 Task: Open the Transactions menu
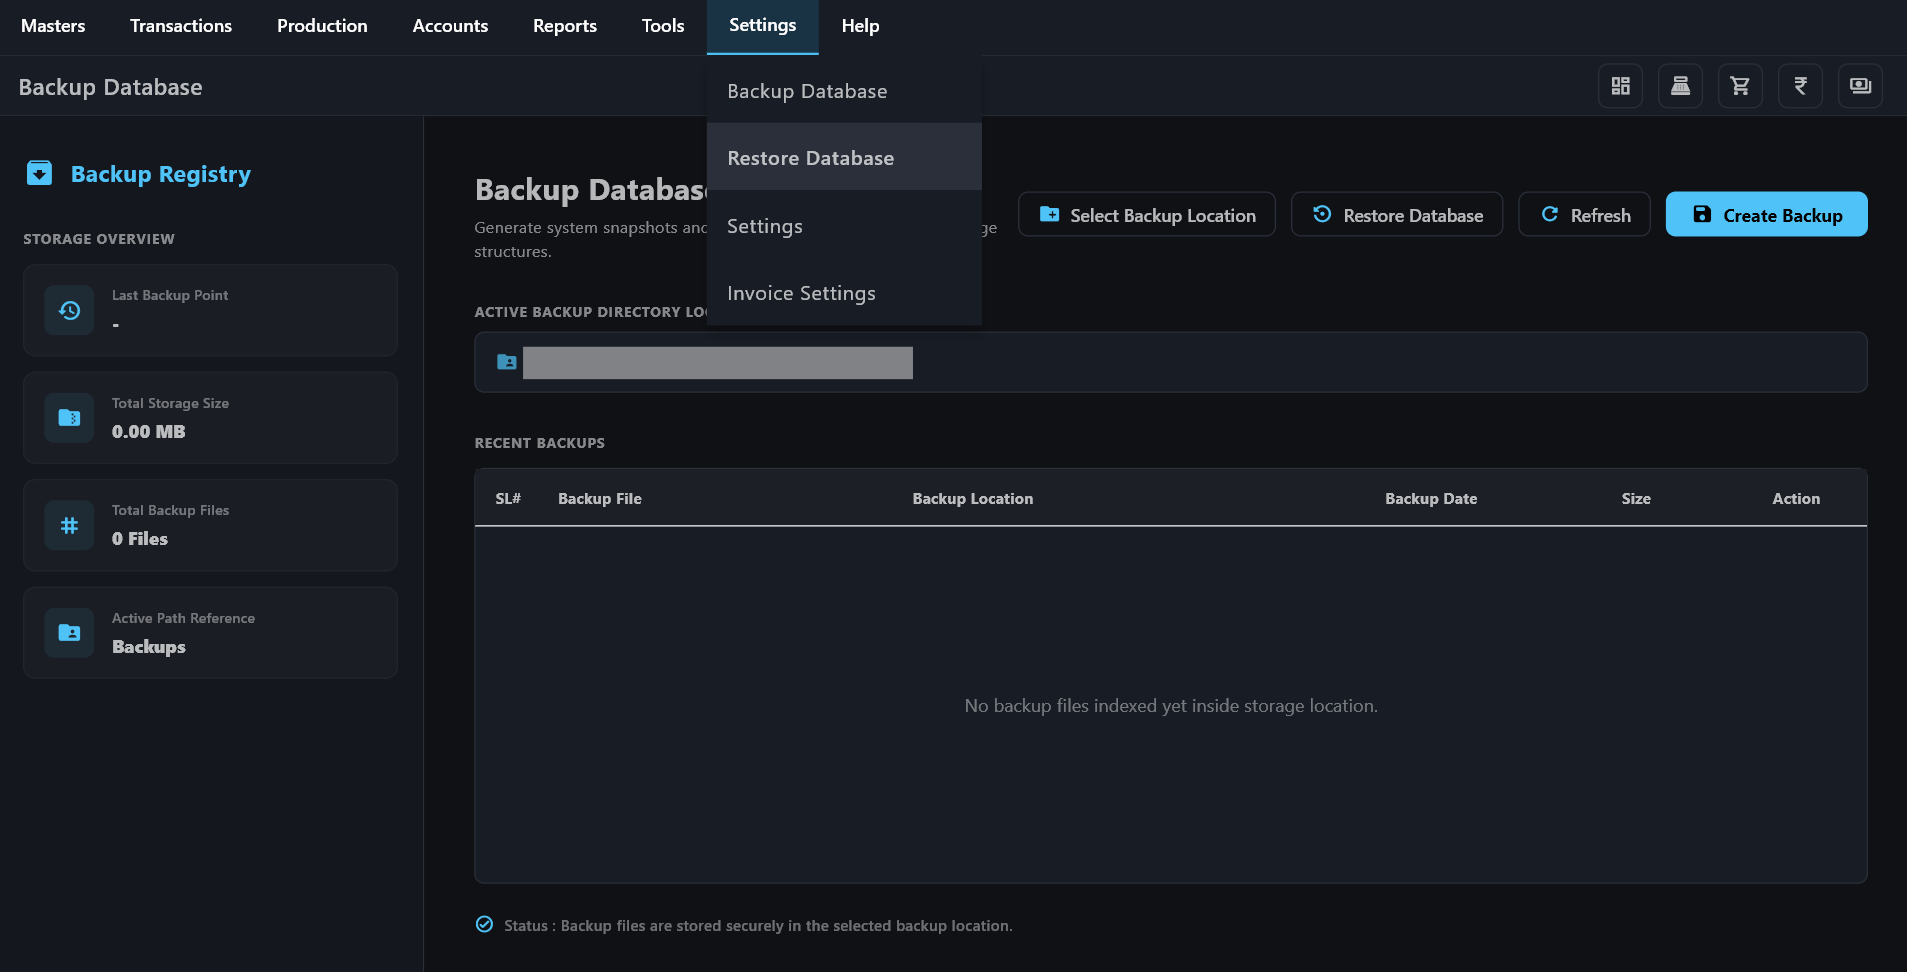coord(181,26)
